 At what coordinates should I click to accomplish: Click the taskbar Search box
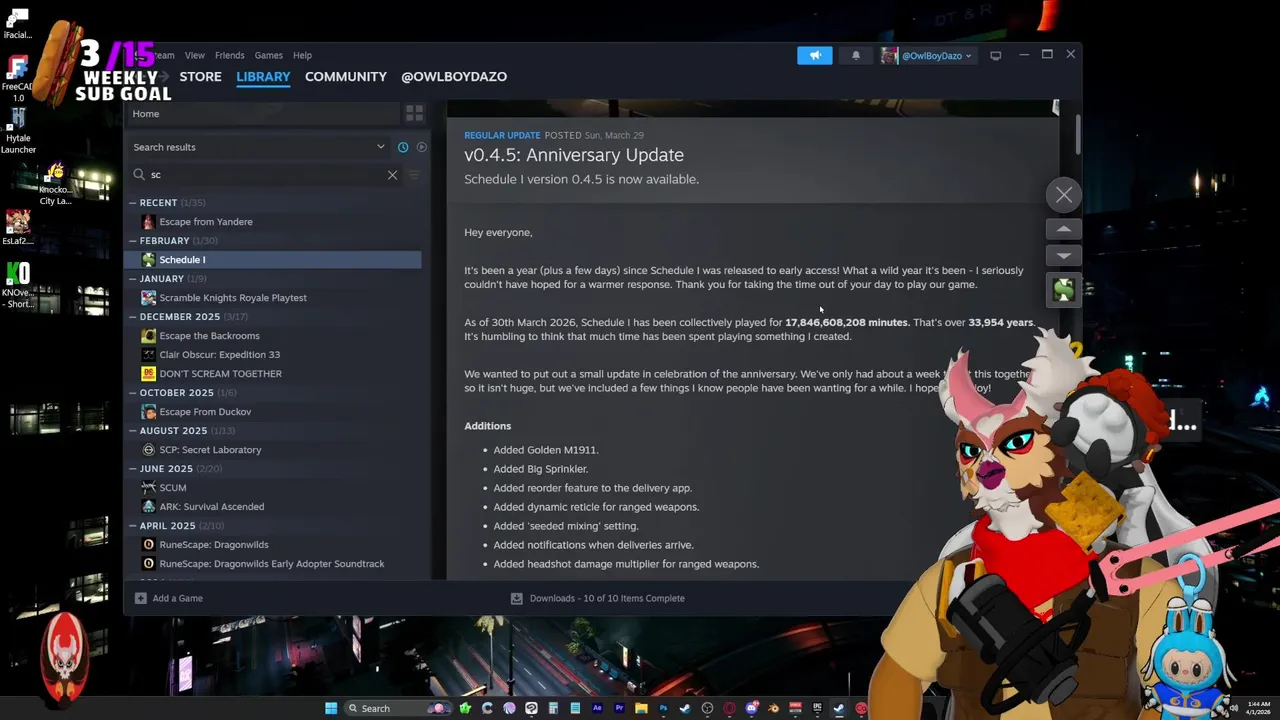[397, 708]
